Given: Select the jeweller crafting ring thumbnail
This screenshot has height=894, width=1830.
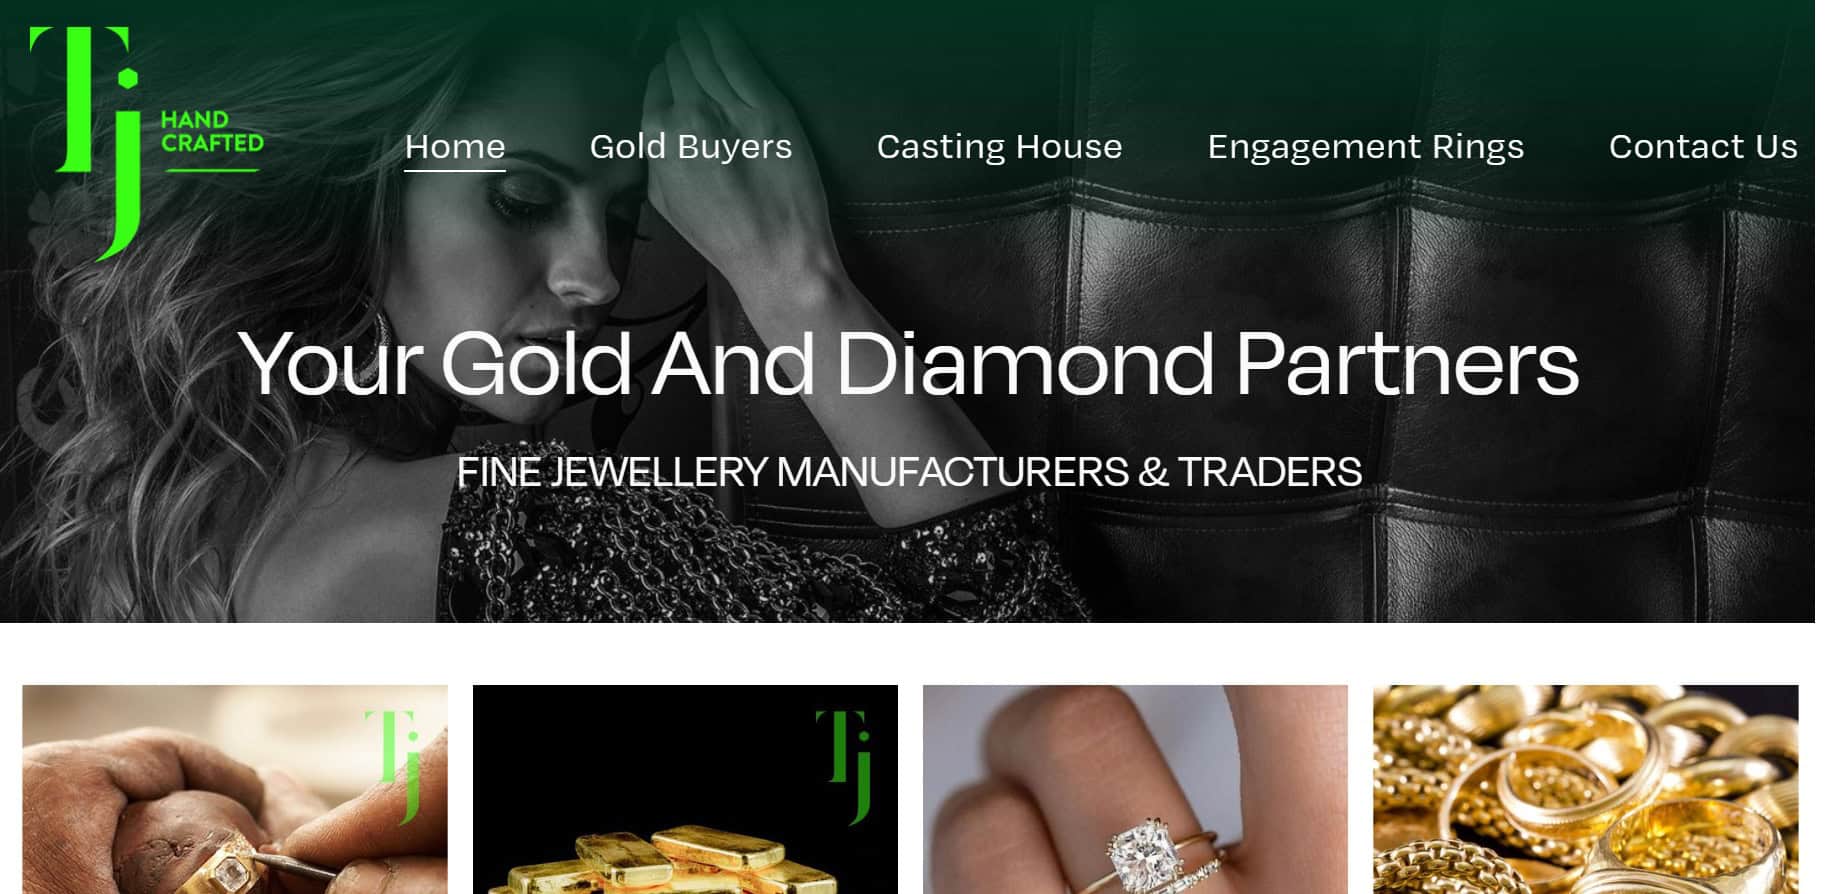Looking at the screenshot, I should [x=235, y=789].
